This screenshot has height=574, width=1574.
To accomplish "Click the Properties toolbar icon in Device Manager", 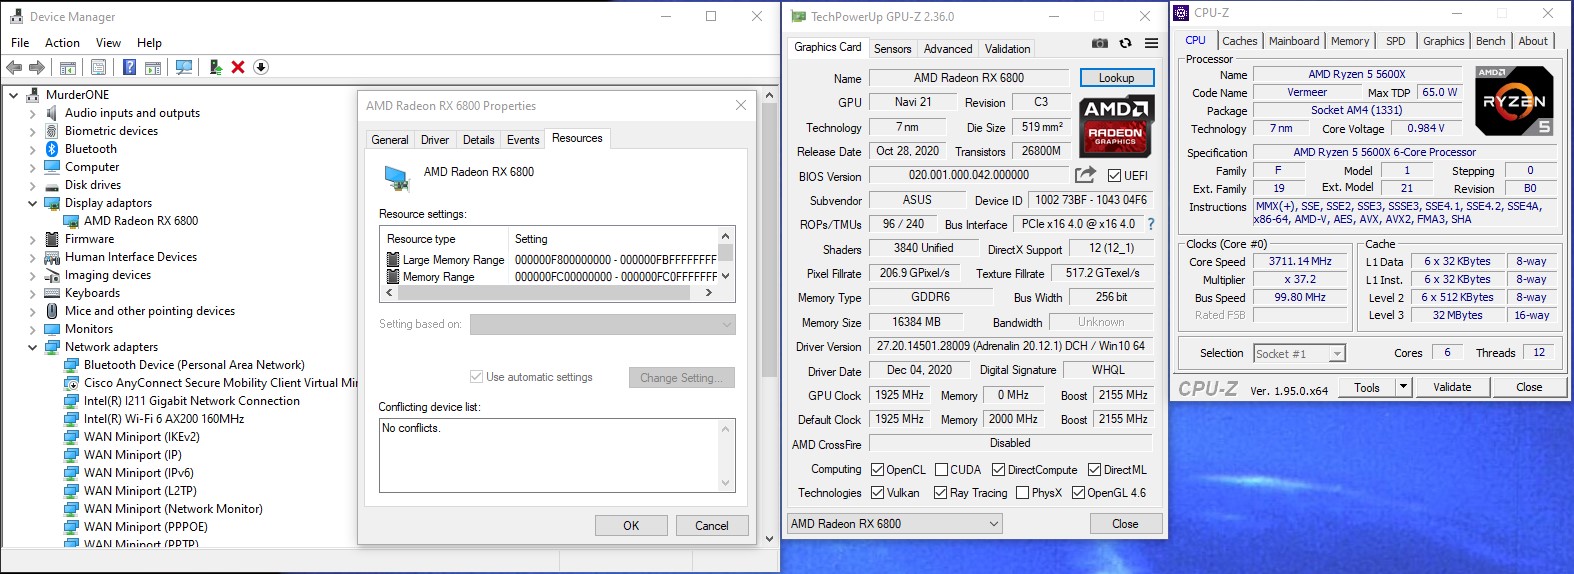I will (98, 67).
